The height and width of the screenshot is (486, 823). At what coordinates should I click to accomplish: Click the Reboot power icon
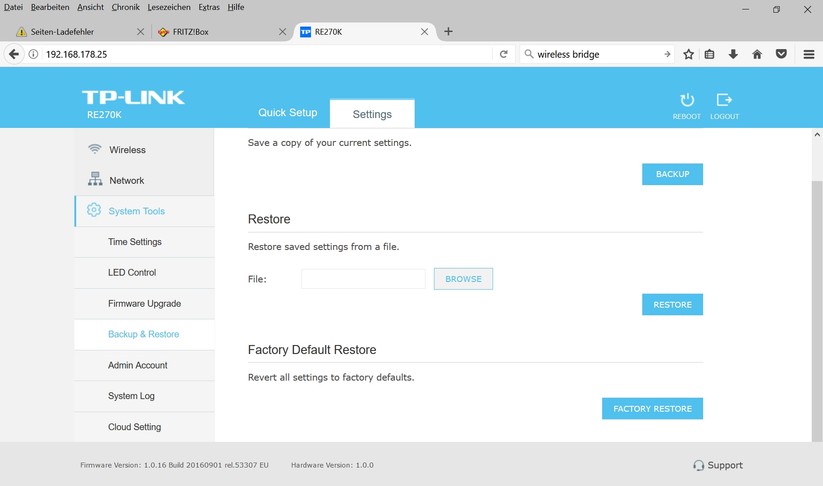click(686, 100)
